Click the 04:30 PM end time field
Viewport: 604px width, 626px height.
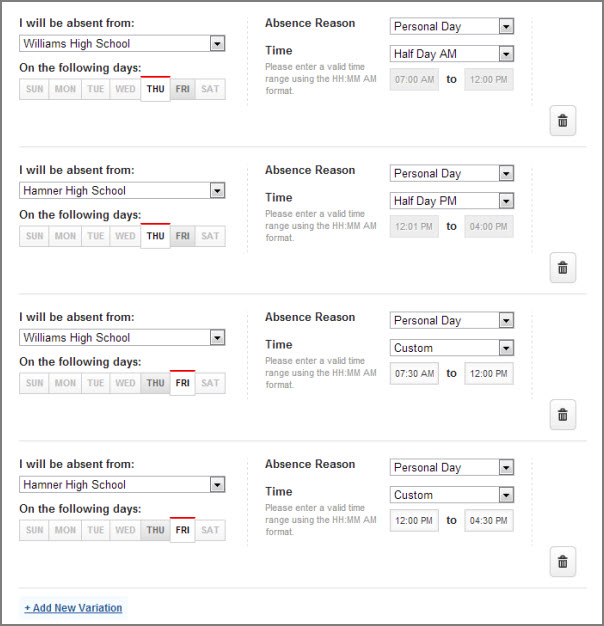489,521
